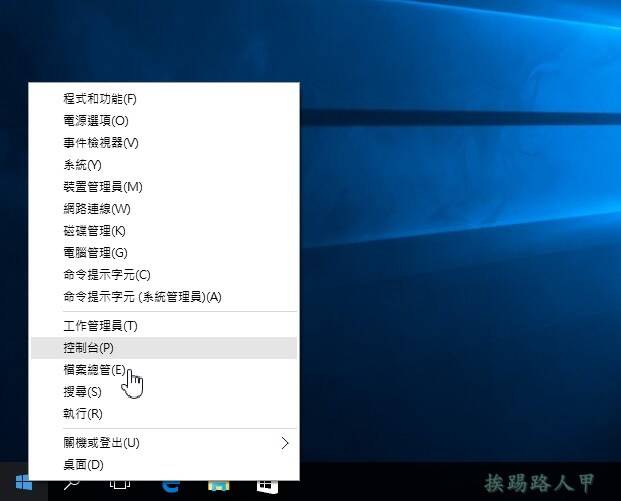Open 命令提示字元 (系統管理員)(A)
Image resolution: width=621 pixels, height=501 pixels.
[164, 297]
